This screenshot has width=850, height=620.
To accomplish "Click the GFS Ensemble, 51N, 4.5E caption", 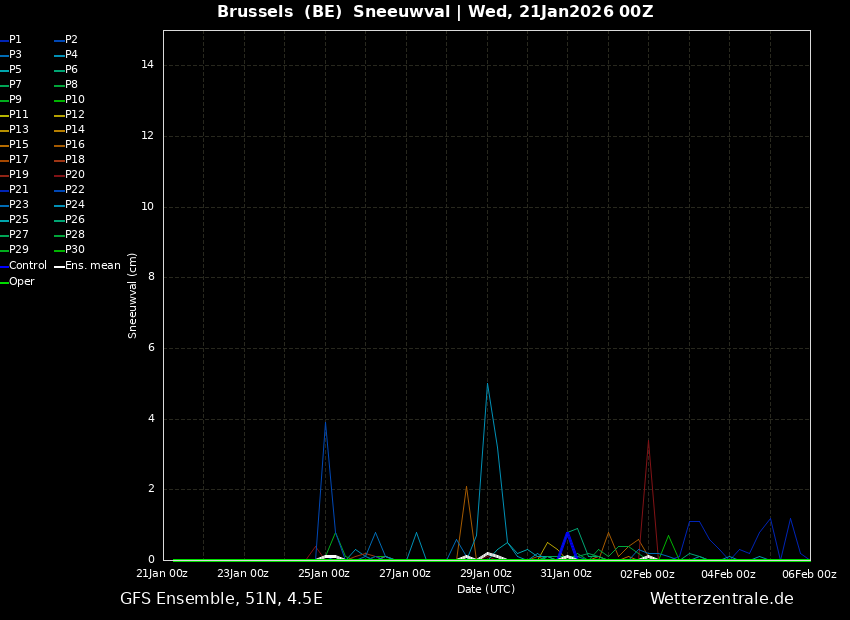I will point(221,599).
